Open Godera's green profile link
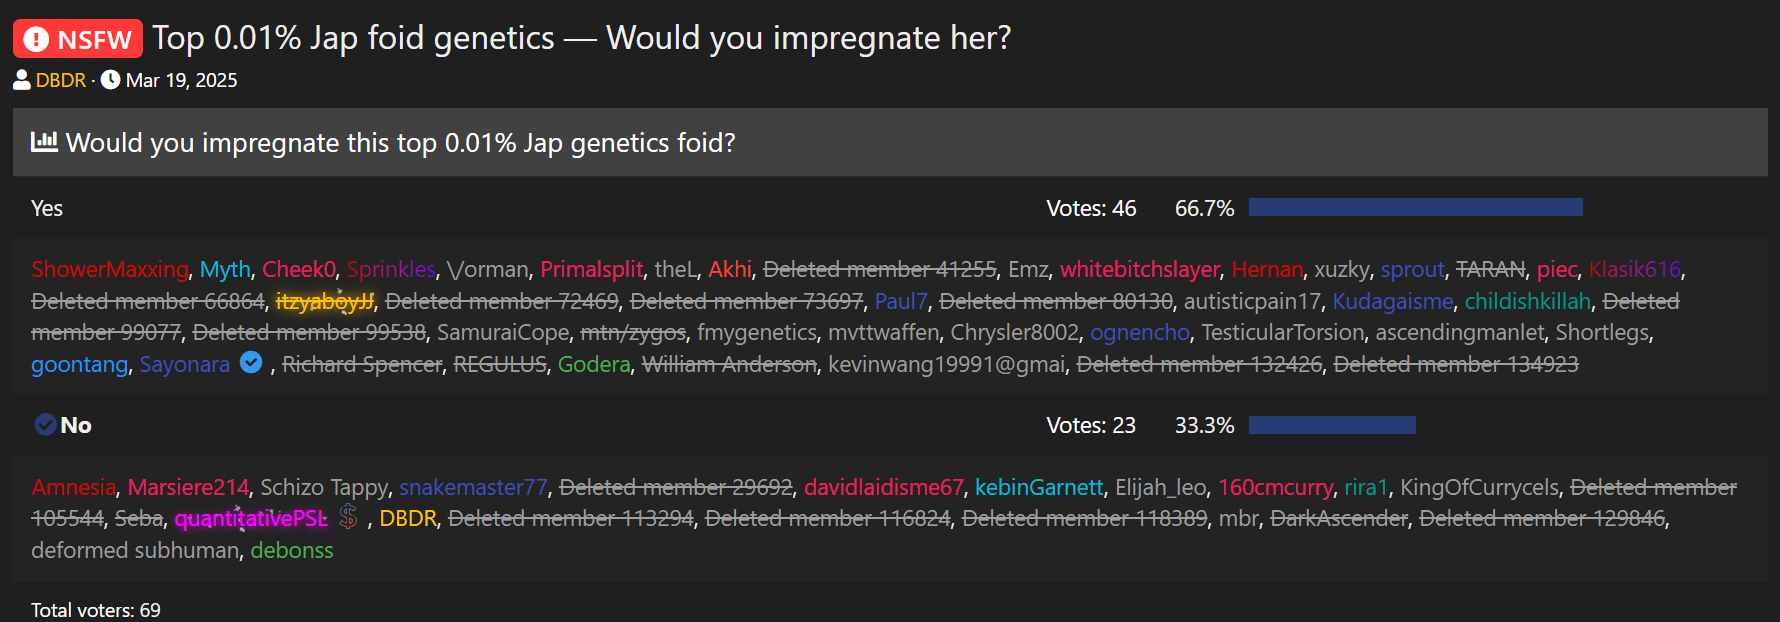The height and width of the screenshot is (622, 1780). [594, 364]
